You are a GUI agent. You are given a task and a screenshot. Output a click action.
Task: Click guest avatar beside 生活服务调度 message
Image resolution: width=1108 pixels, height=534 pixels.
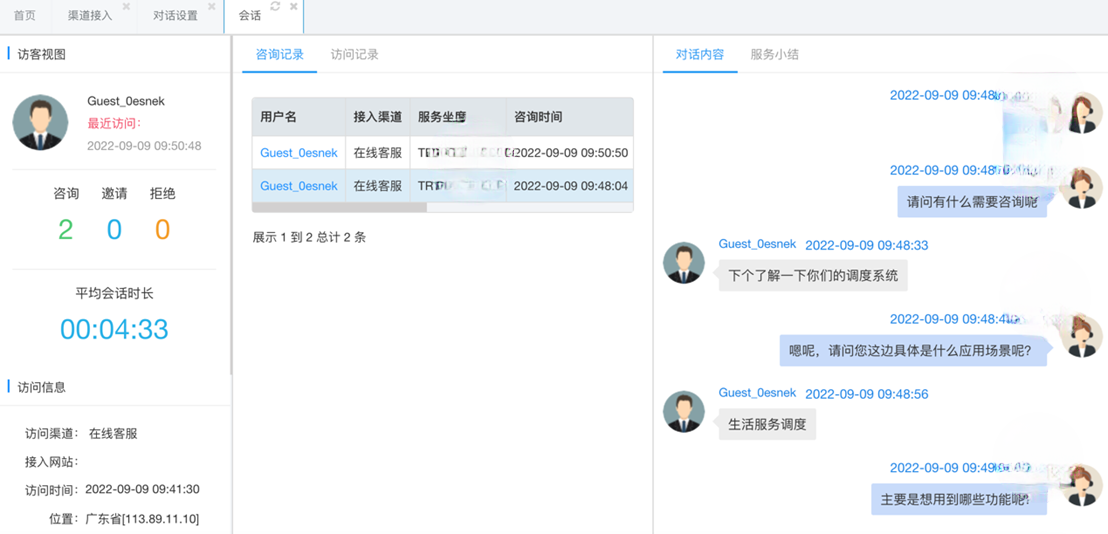point(684,411)
